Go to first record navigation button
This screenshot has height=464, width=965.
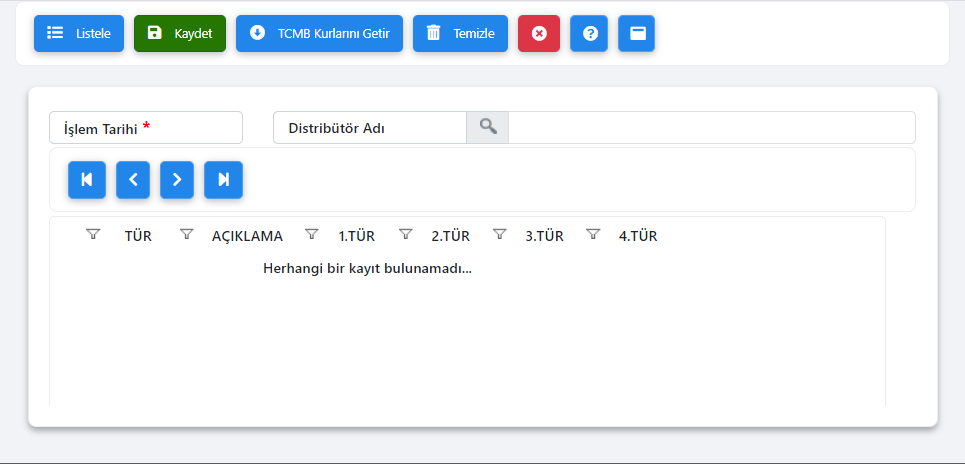87,180
